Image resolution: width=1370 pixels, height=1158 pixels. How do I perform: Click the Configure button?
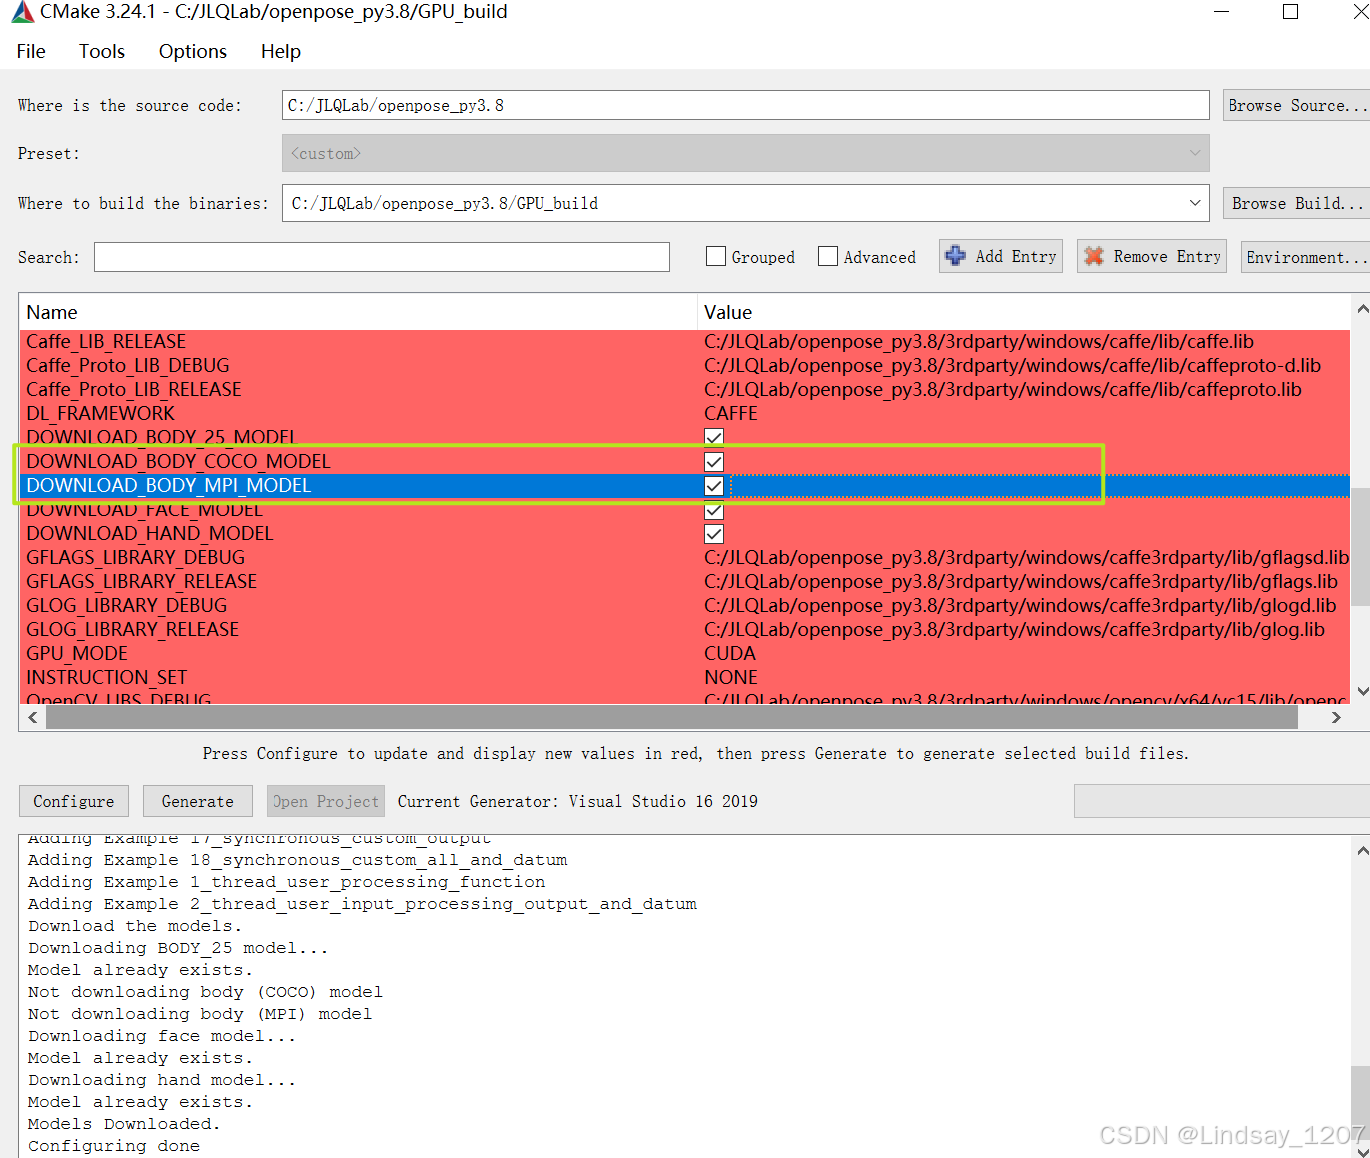[x=74, y=801]
